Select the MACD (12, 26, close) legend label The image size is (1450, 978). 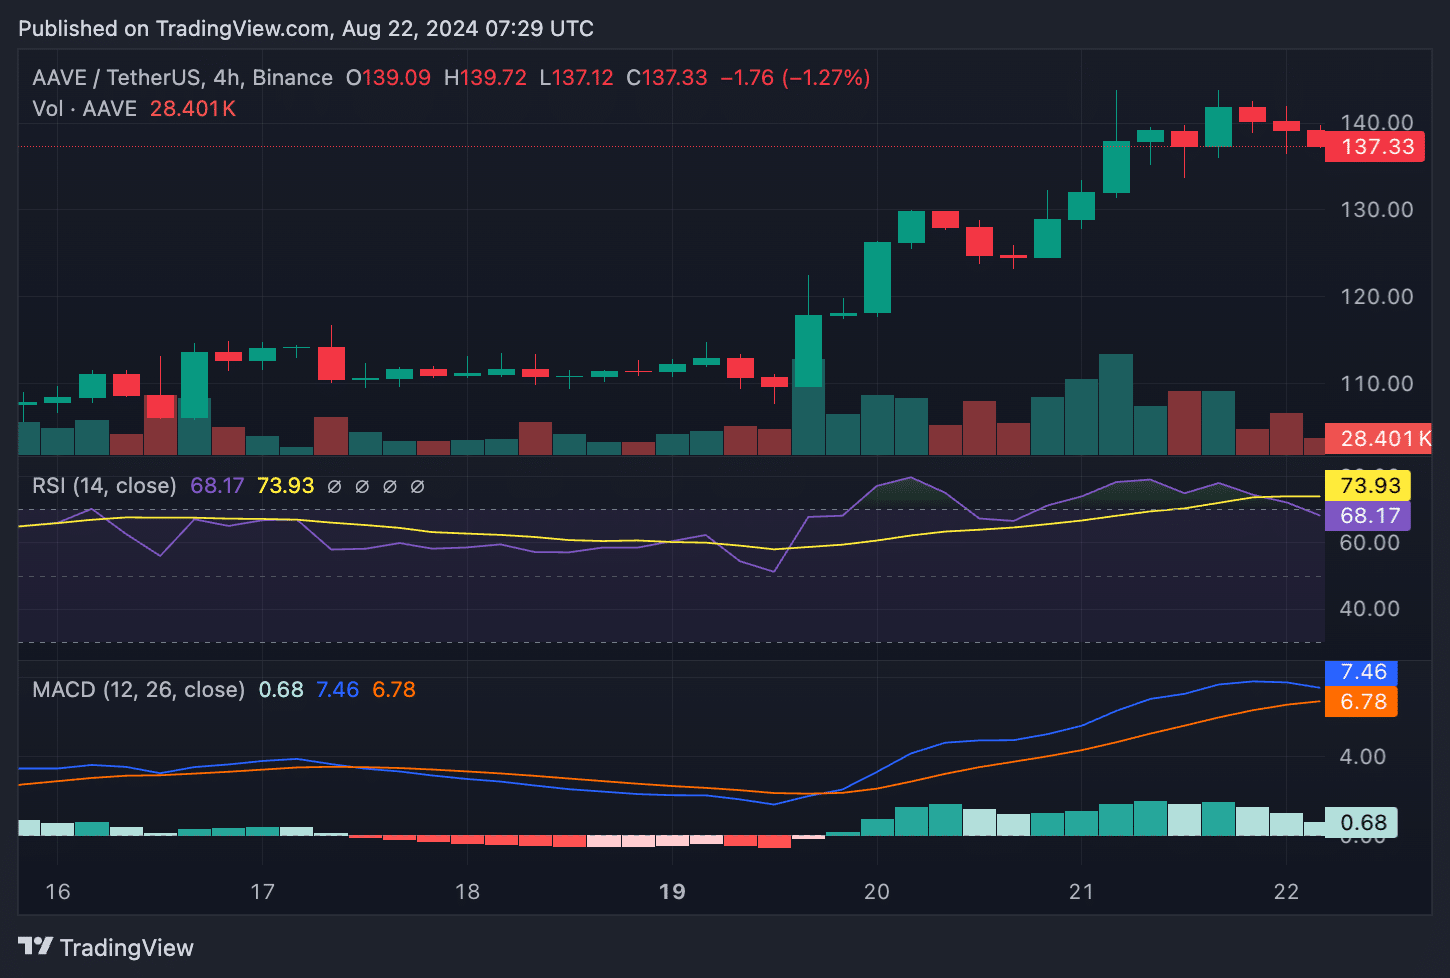tap(138, 690)
